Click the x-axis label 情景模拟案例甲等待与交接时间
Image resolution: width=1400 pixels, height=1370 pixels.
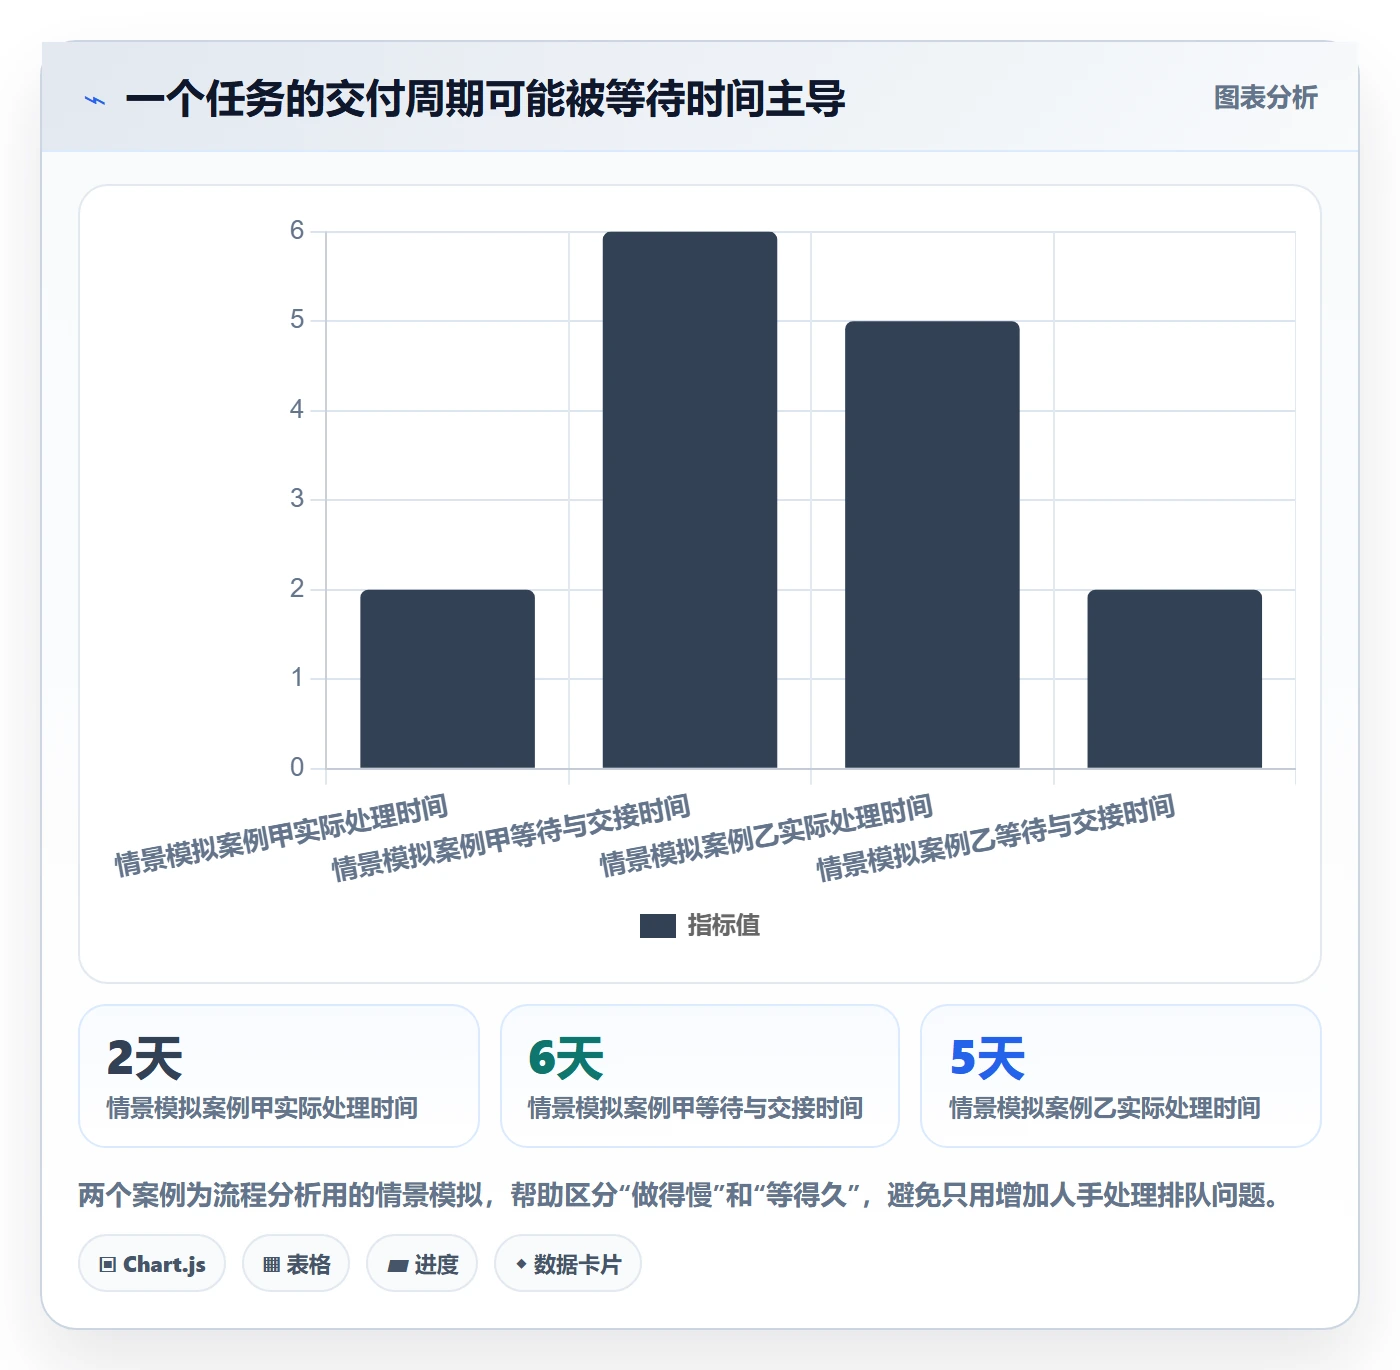(x=511, y=837)
